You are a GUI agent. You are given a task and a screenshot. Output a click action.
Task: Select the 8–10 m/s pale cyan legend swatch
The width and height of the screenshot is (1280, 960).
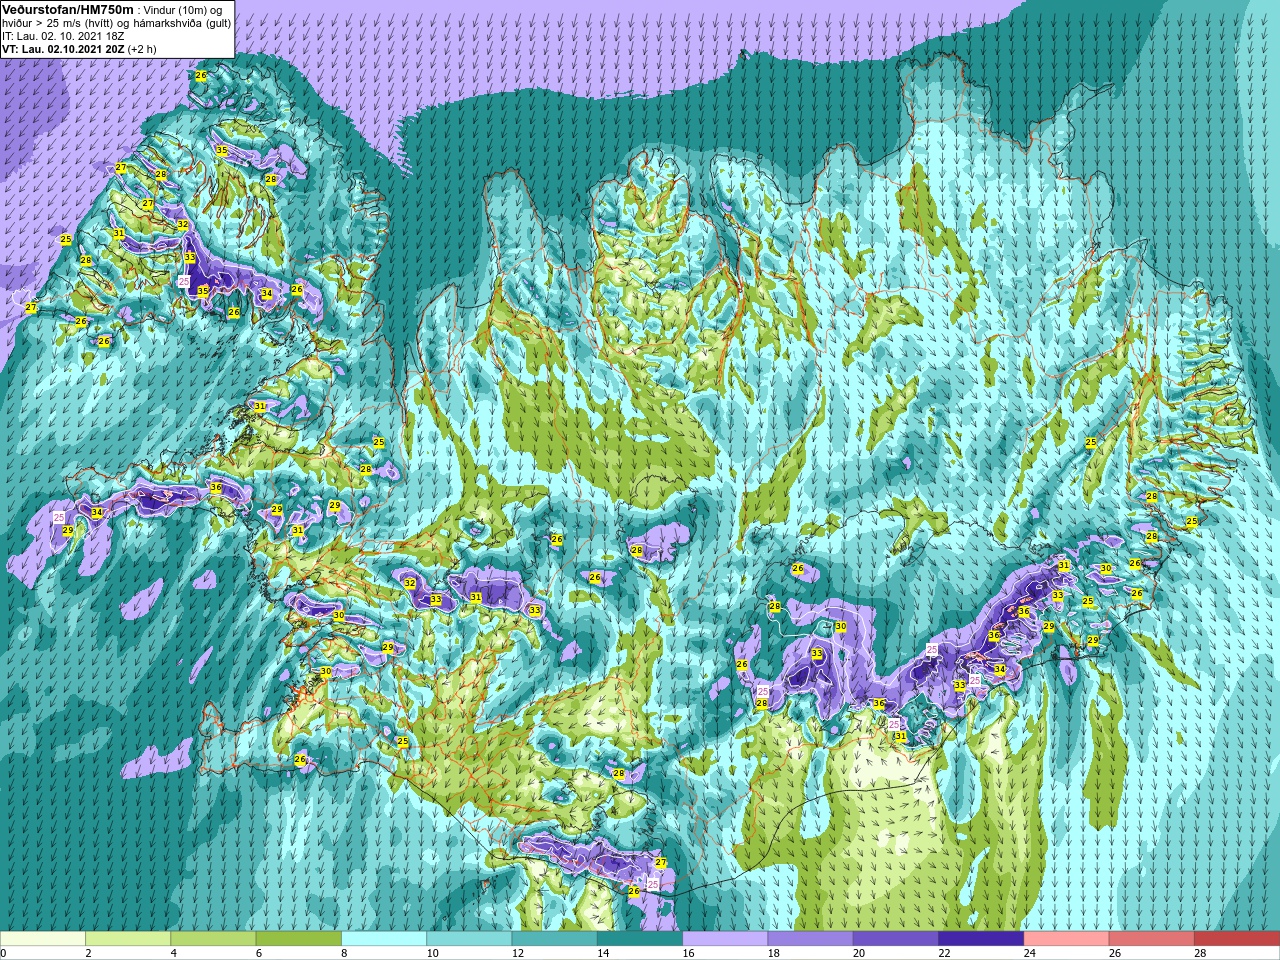click(x=384, y=939)
